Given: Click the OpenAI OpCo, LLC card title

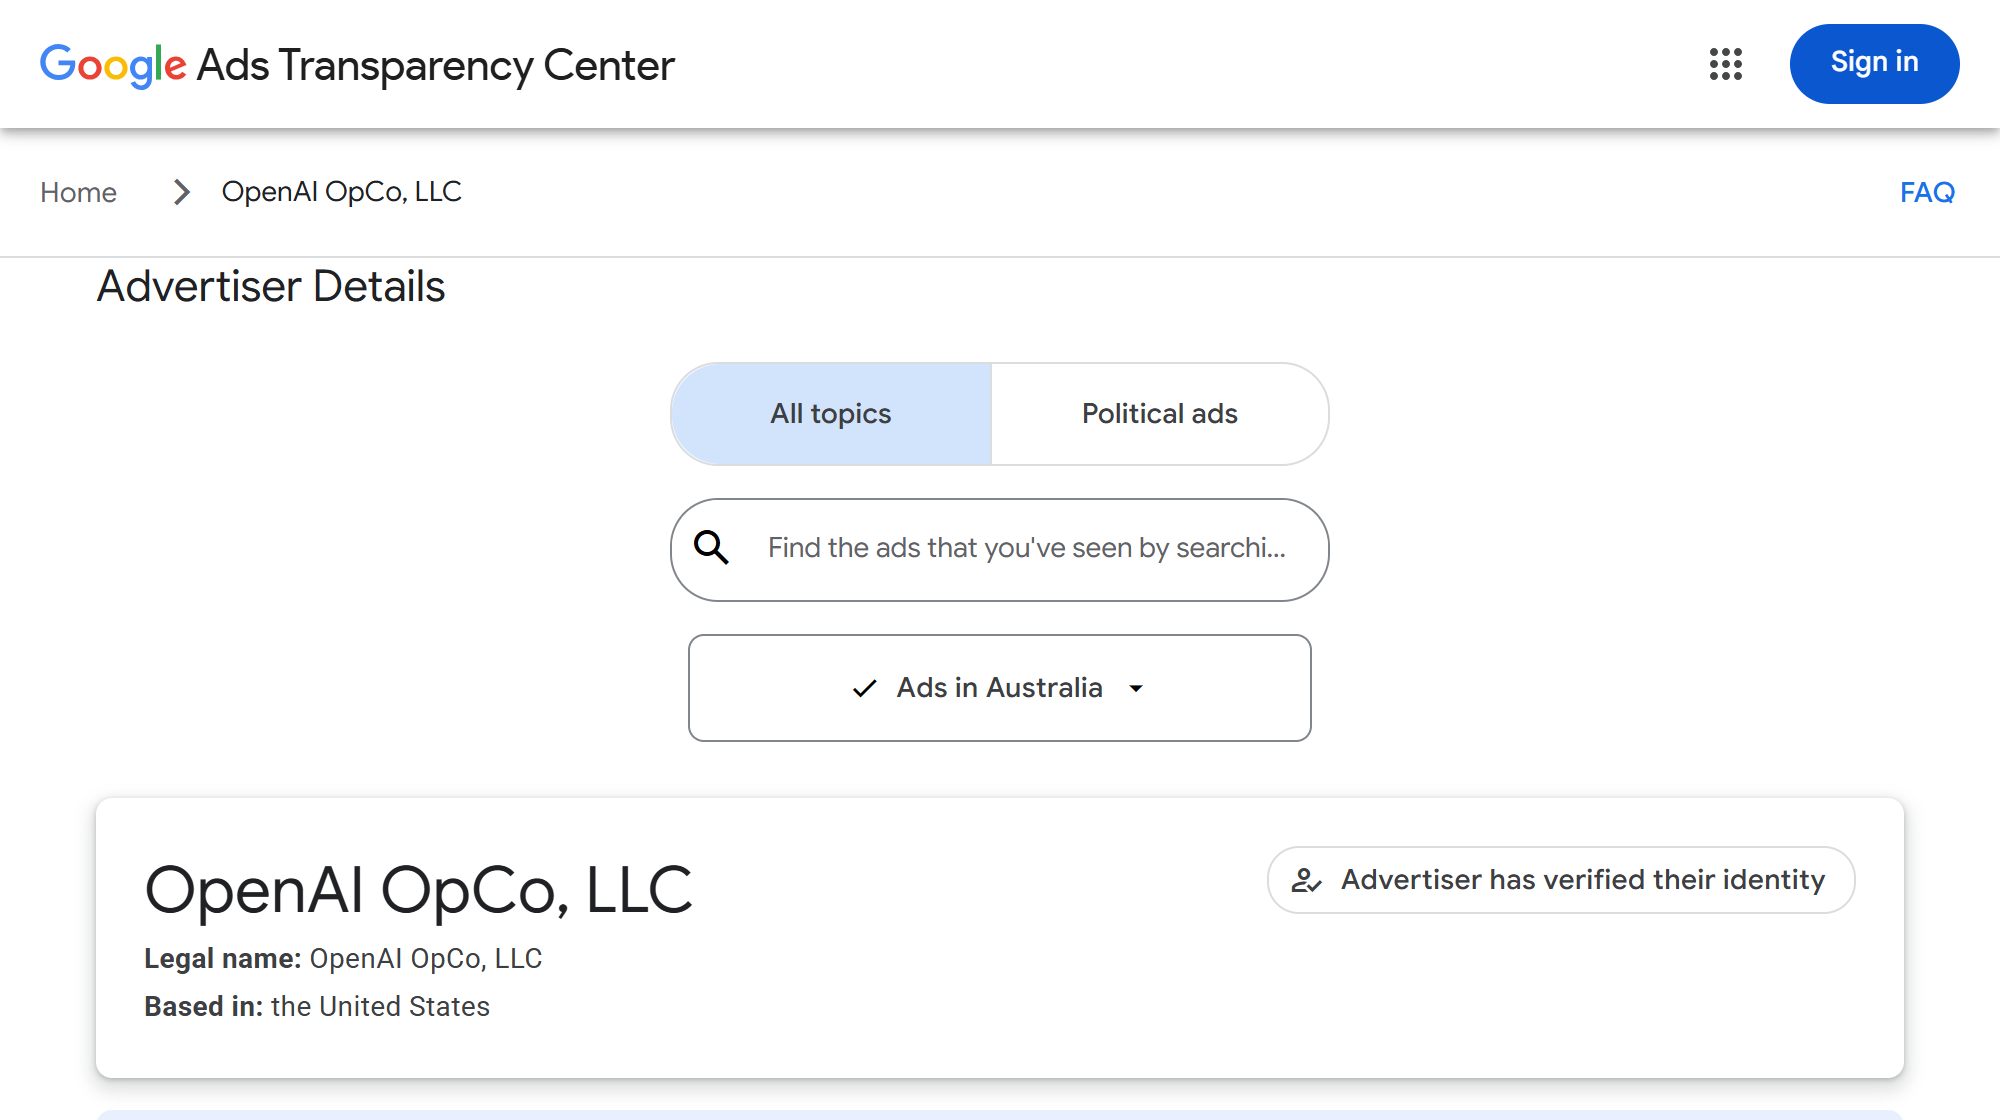Looking at the screenshot, I should [419, 890].
